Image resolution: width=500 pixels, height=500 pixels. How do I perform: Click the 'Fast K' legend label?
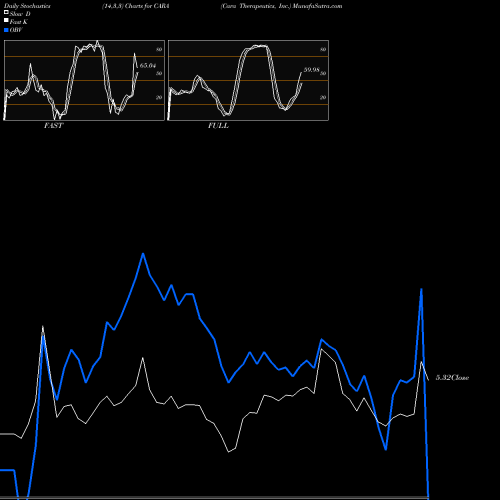19,22
